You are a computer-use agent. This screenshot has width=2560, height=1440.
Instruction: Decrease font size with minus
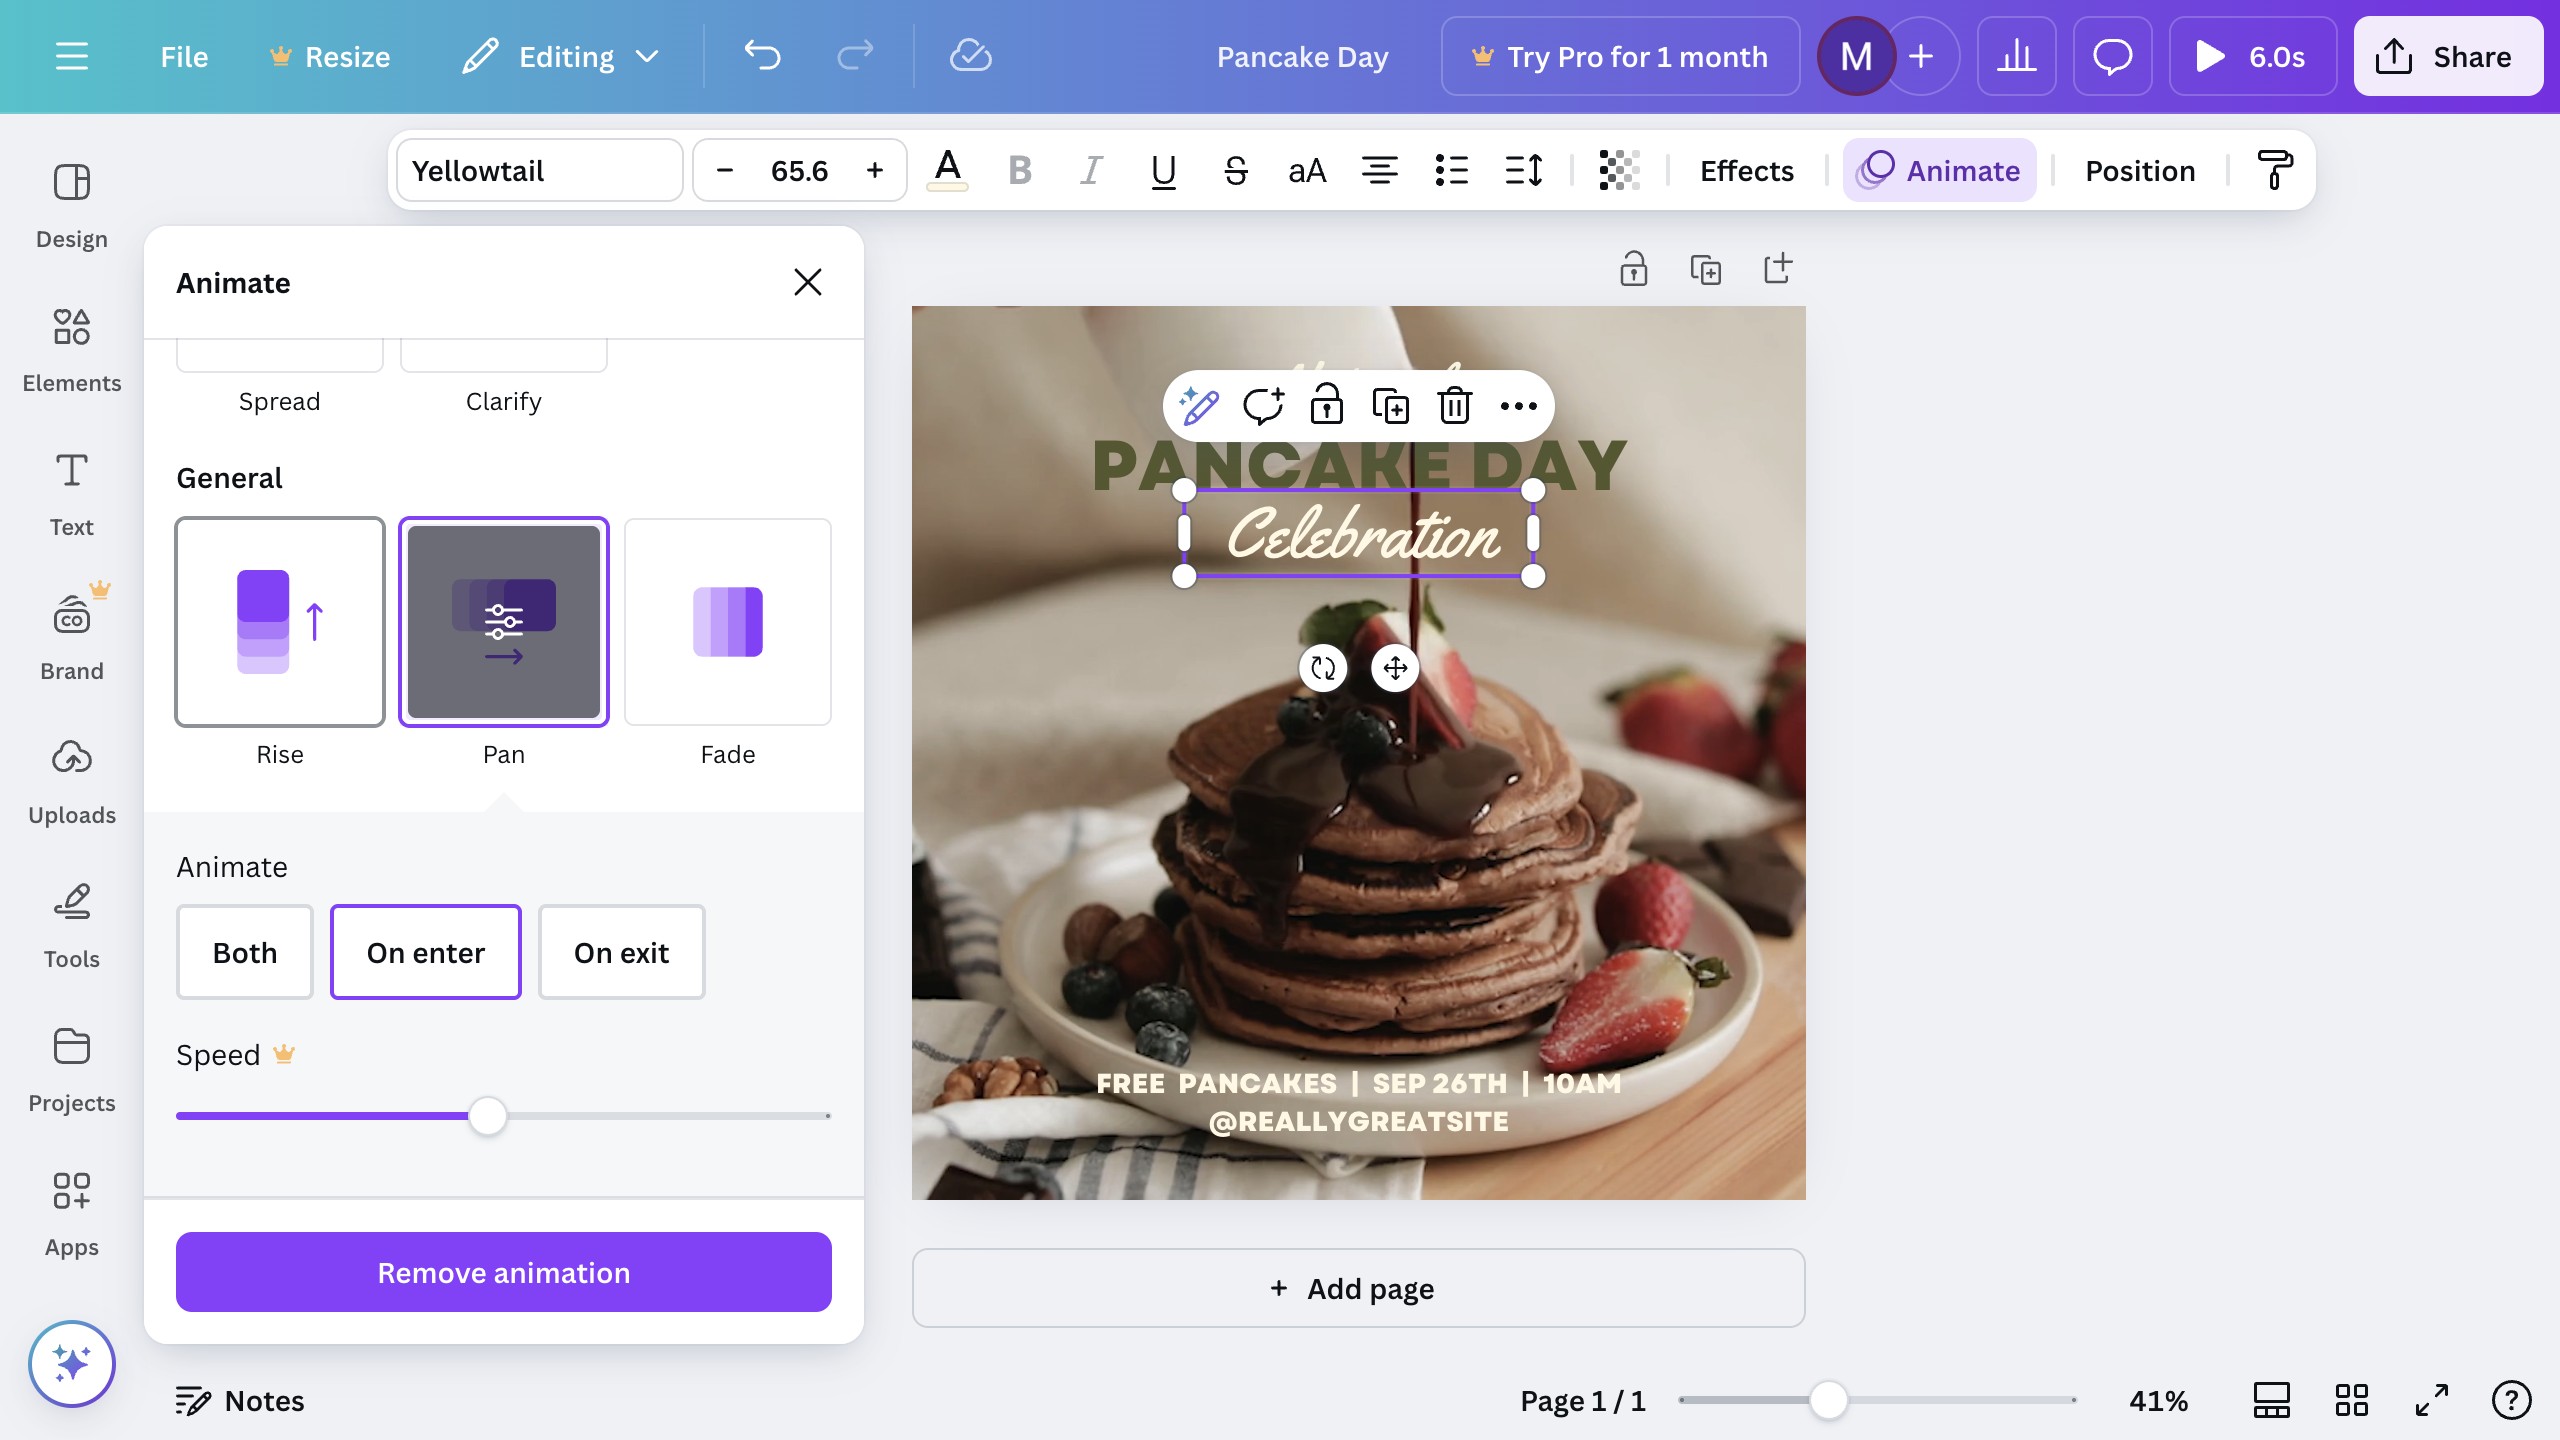point(725,170)
